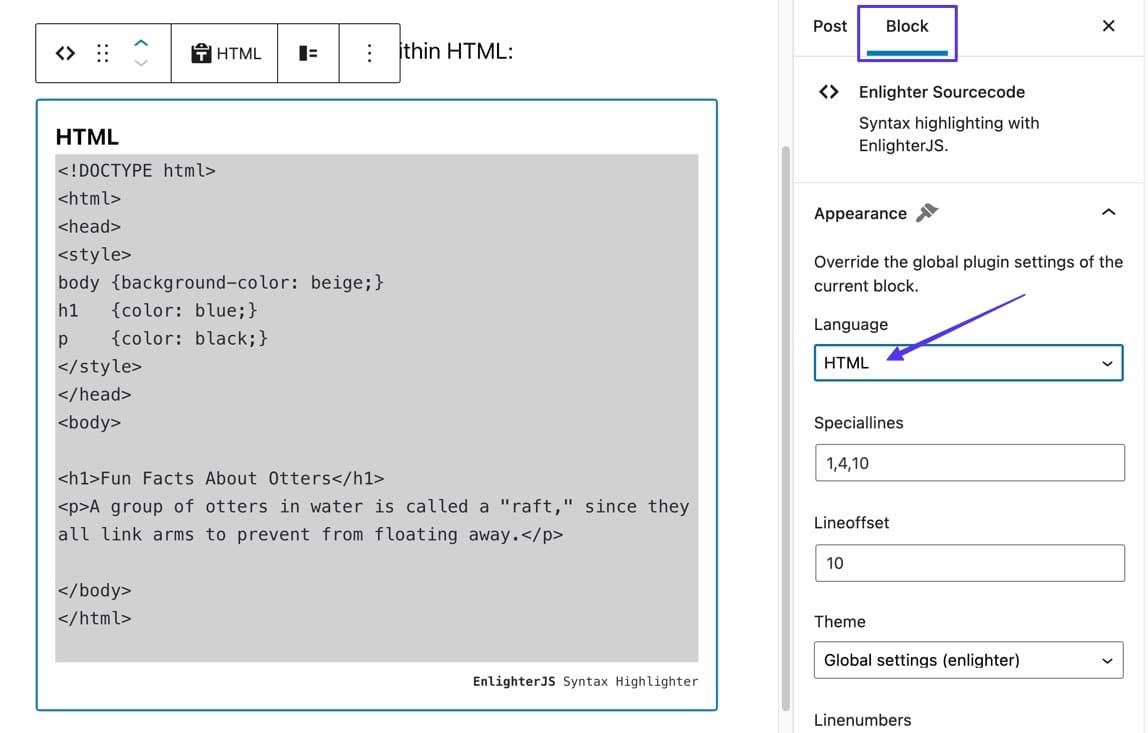Collapse the Appearance section
Screen dimensions: 1148x733
tap(1108, 212)
